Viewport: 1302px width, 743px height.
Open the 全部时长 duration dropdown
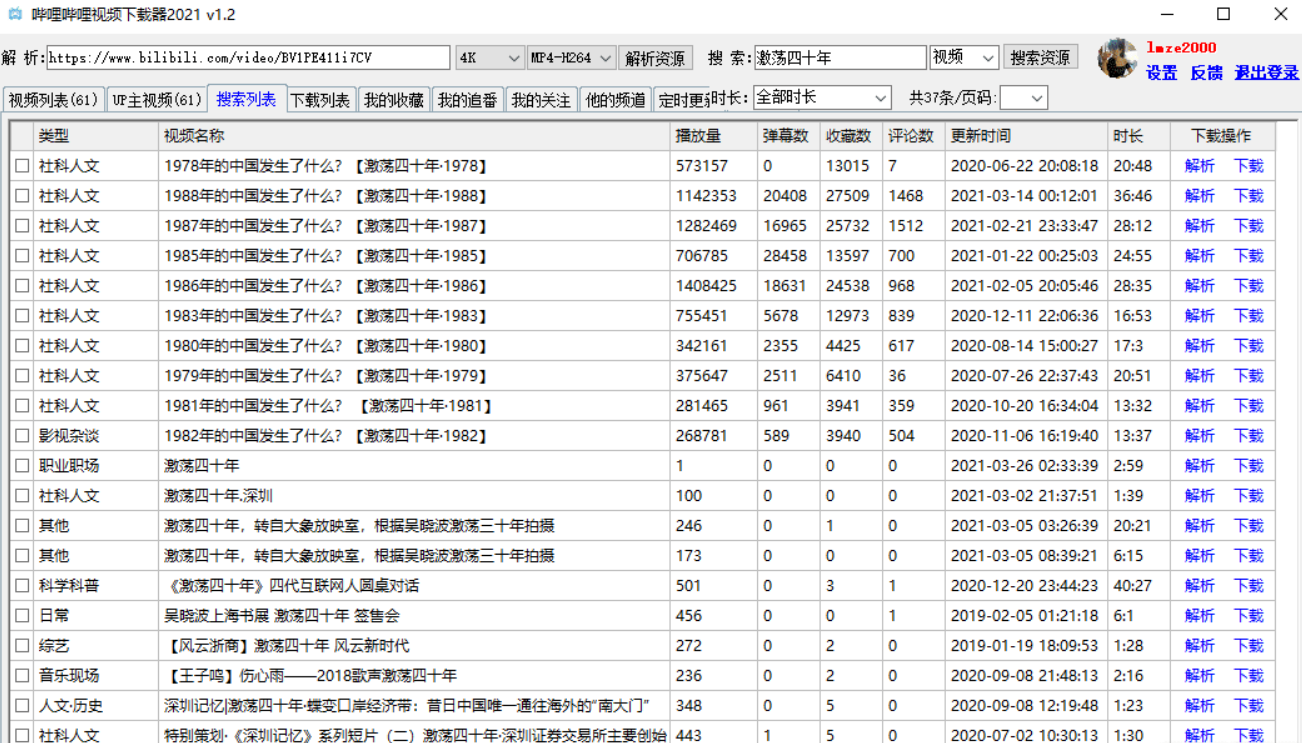(822, 97)
